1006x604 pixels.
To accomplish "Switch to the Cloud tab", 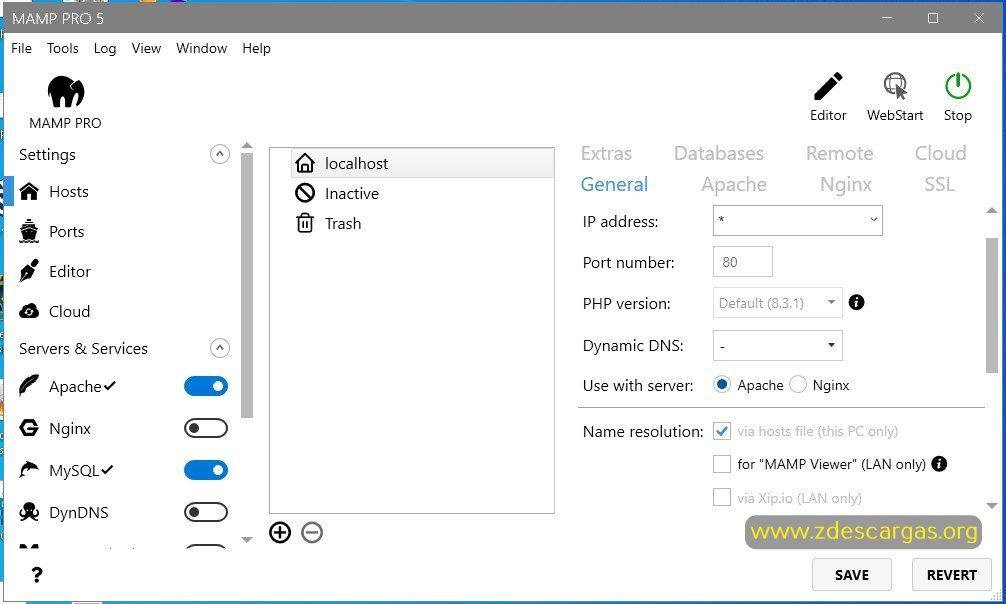I will pyautogui.click(x=940, y=153).
